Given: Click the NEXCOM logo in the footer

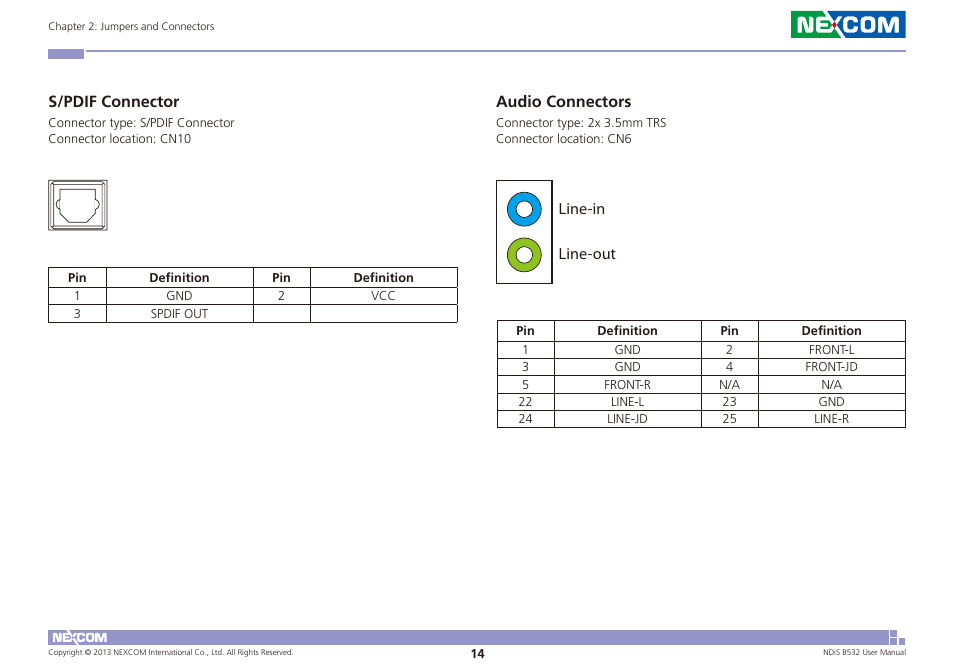Looking at the screenshot, I should point(80,637).
